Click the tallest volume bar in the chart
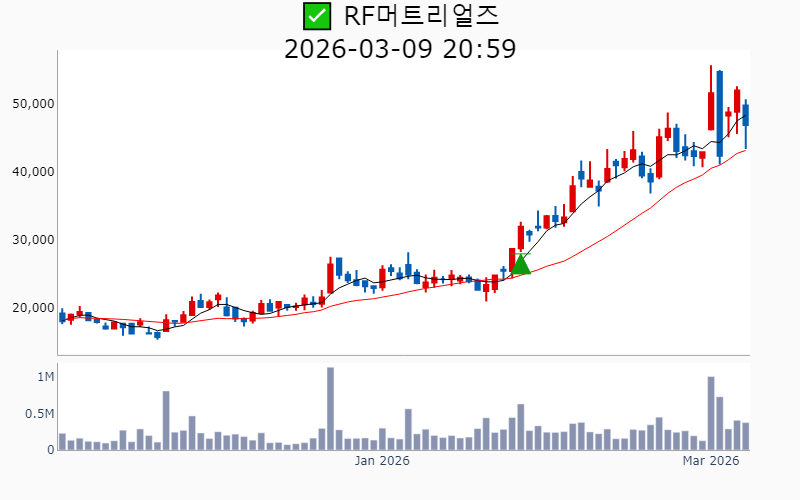This screenshot has height=500, width=800. coord(330,409)
